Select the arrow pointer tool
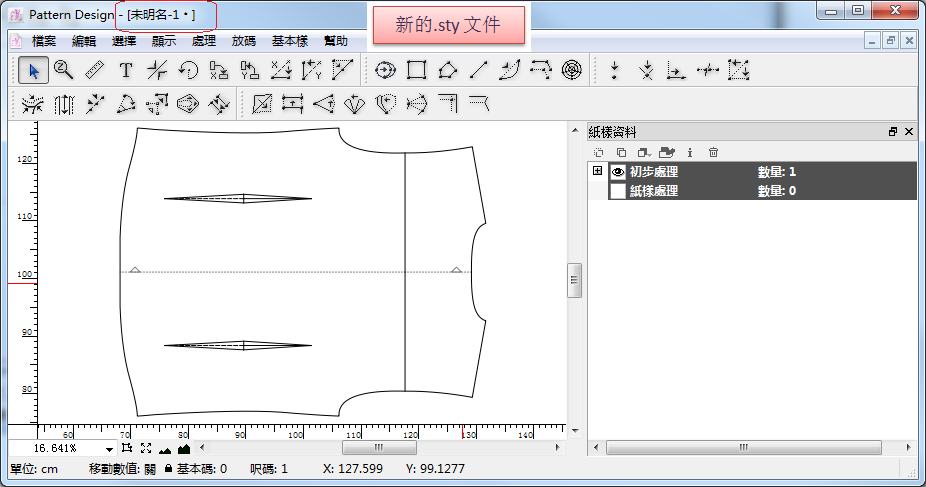 [34, 70]
